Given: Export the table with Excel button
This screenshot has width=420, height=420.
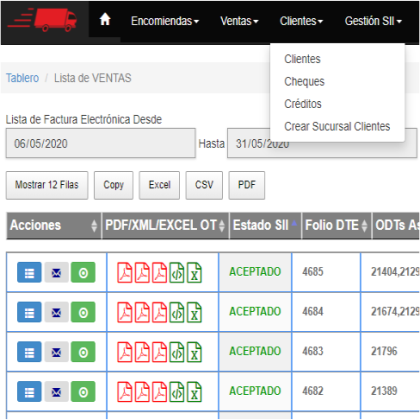Looking at the screenshot, I should (x=159, y=185).
